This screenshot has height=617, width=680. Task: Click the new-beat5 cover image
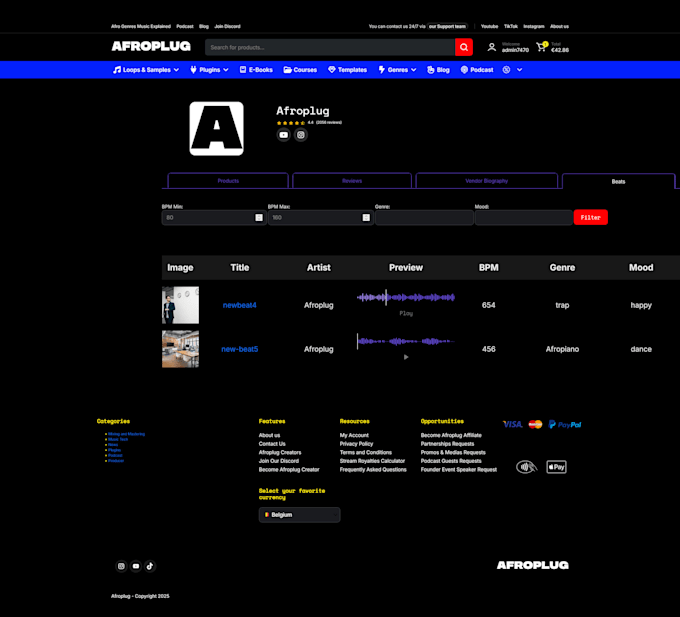pos(180,349)
